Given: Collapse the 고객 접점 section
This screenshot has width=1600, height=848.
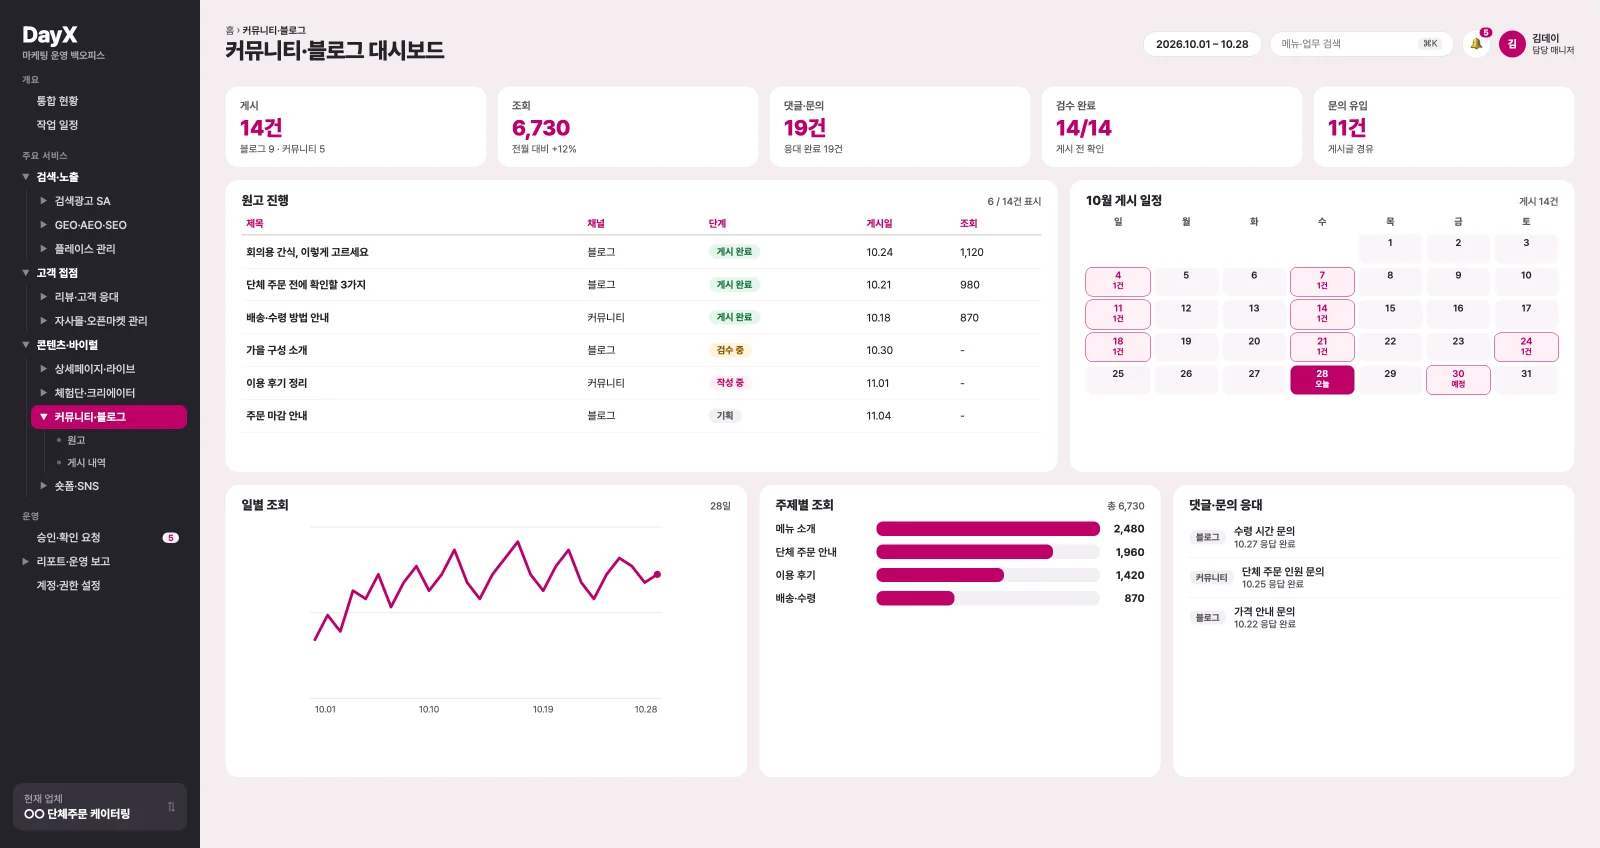Looking at the screenshot, I should pos(26,273).
